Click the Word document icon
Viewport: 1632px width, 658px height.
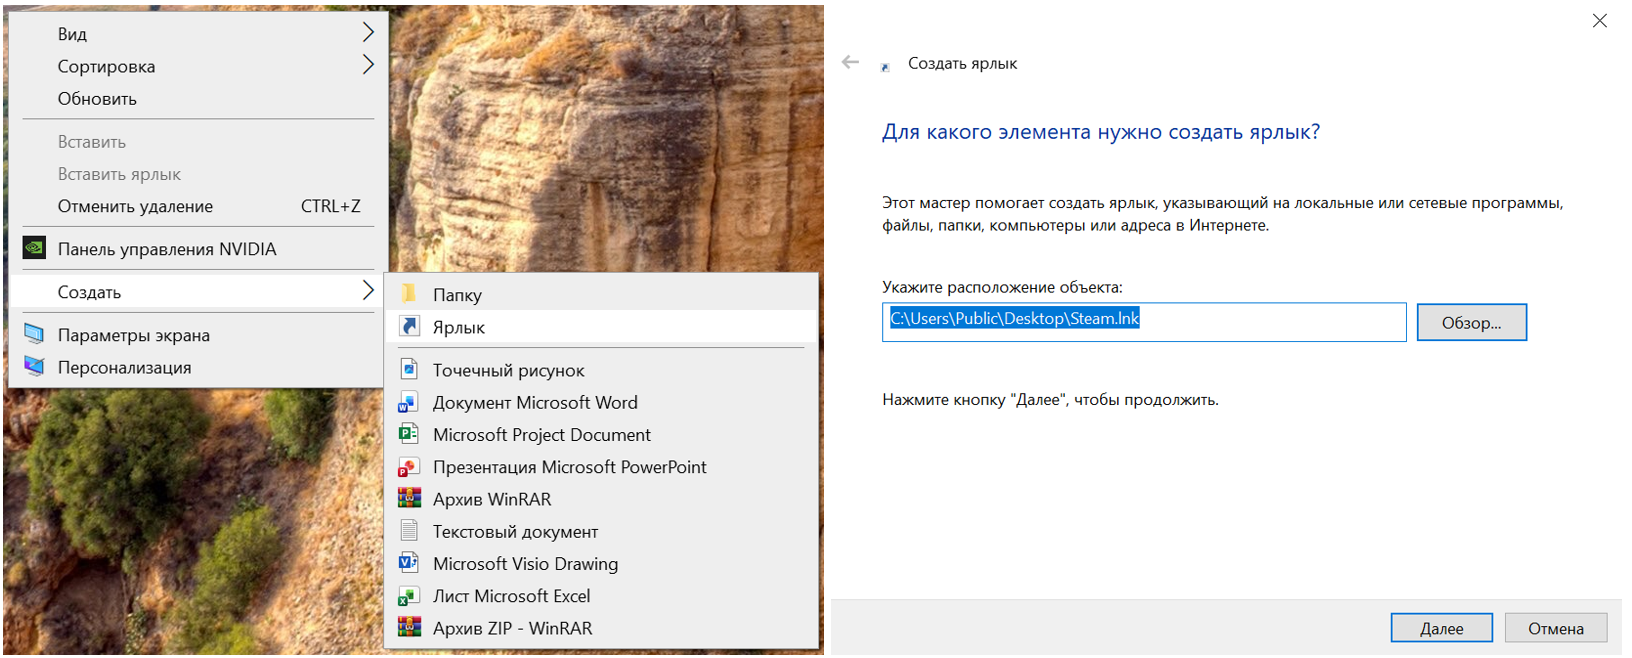[x=409, y=402]
